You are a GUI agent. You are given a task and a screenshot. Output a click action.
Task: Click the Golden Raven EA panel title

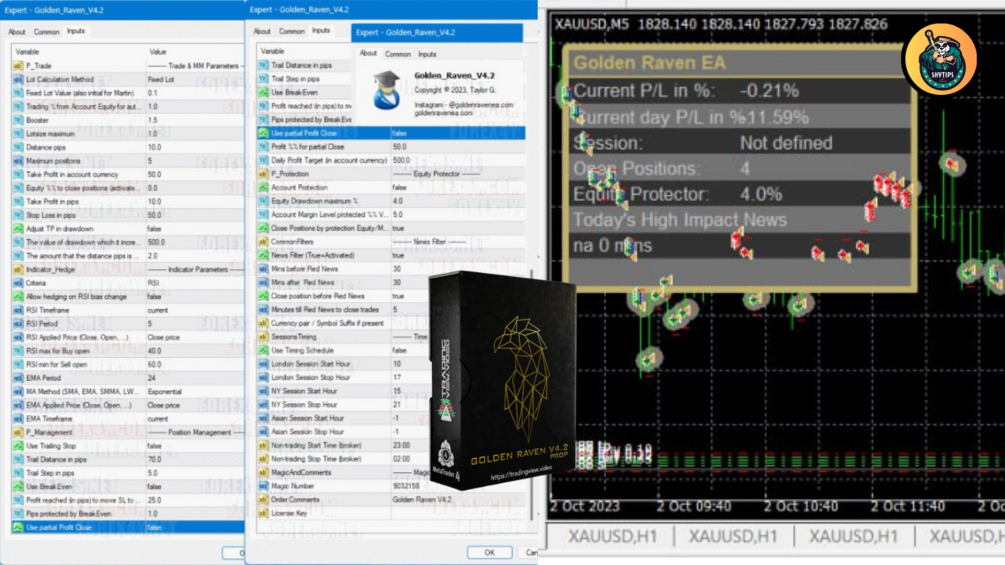click(649, 63)
